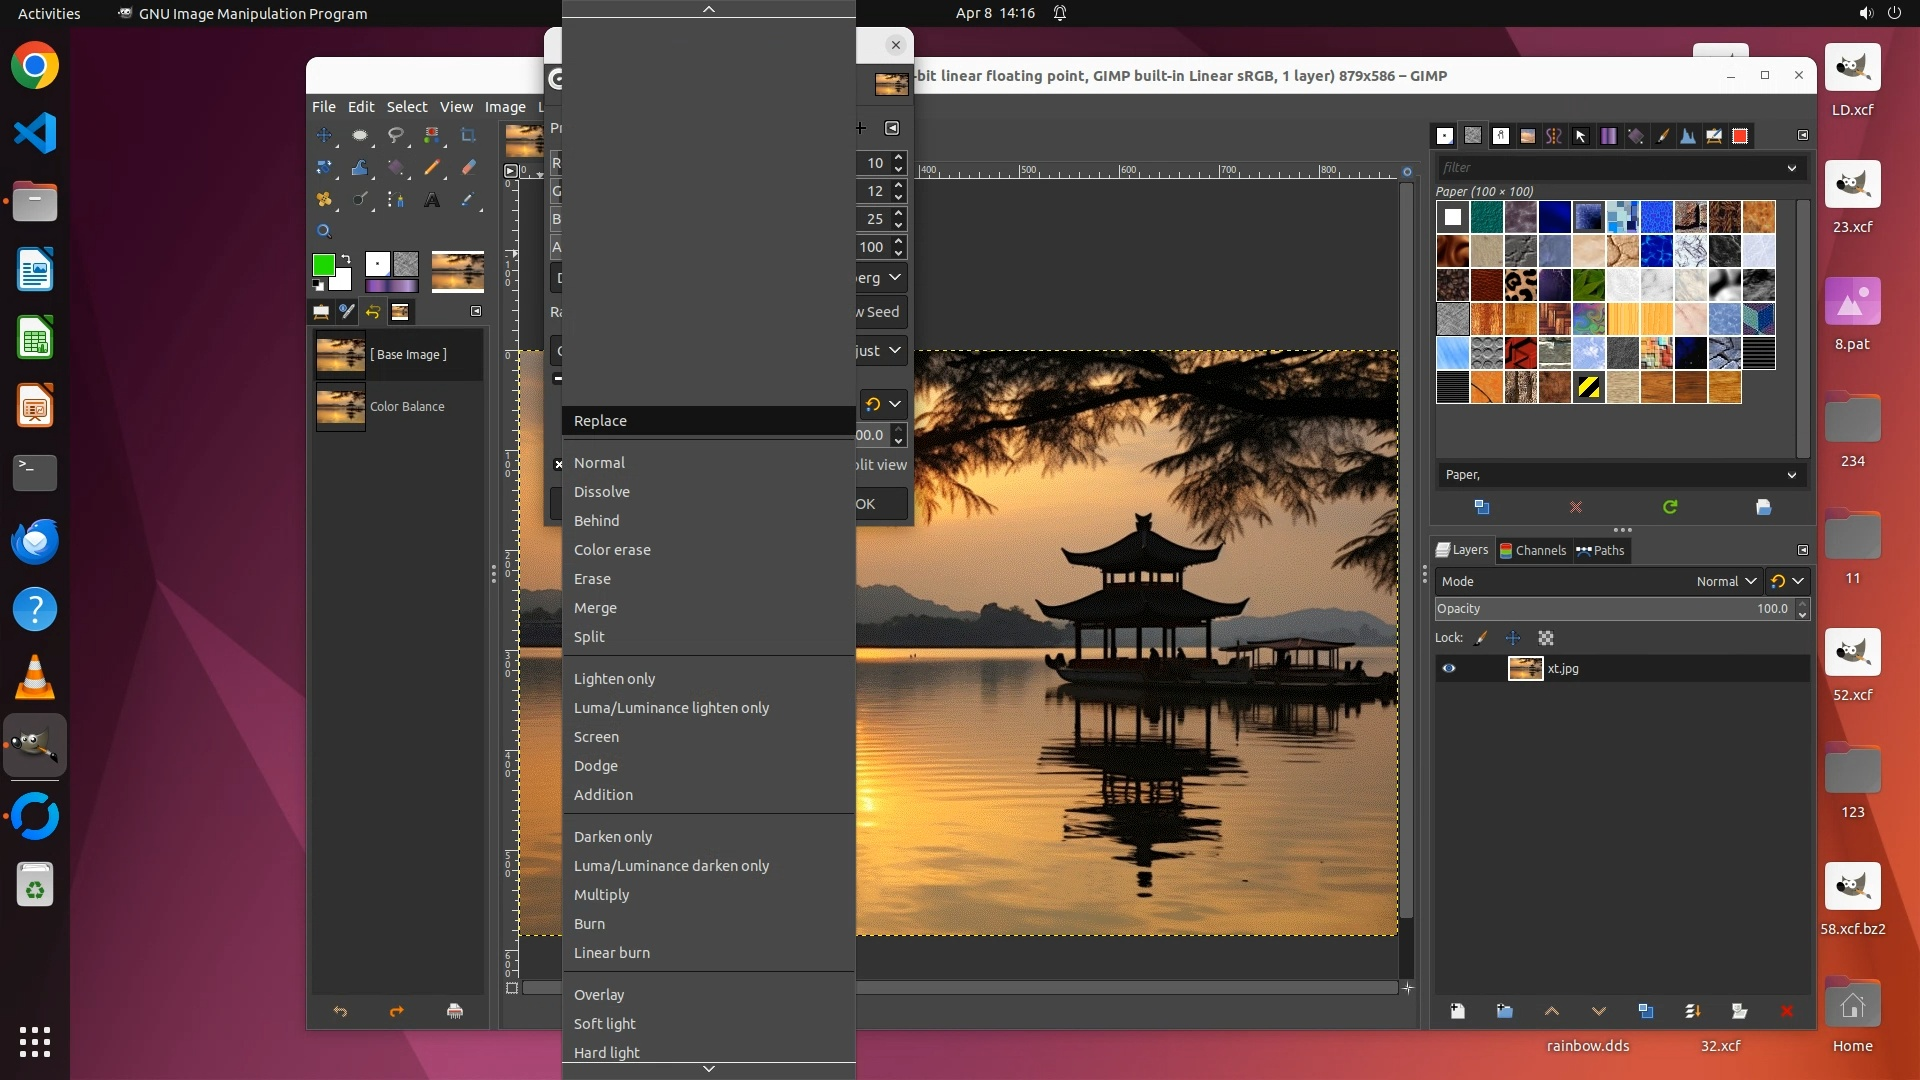The width and height of the screenshot is (1920, 1080).
Task: Open the layer Mode dropdown showing Normal
Action: pyautogui.click(x=1726, y=581)
